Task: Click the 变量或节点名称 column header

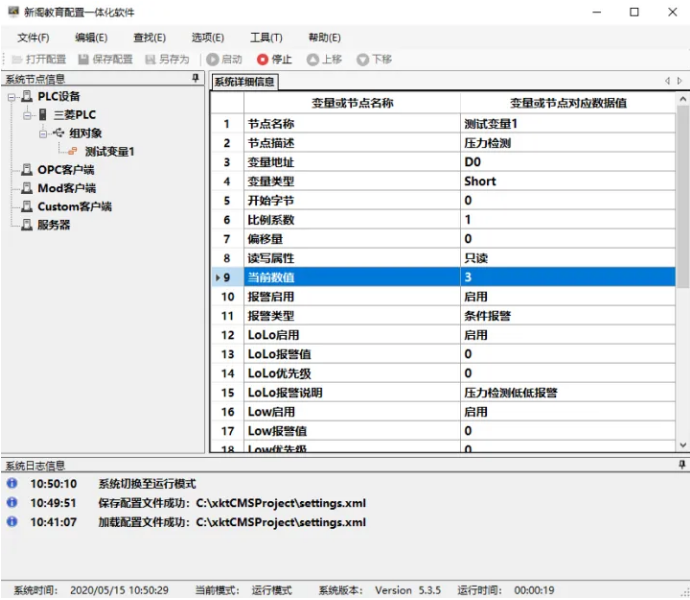Action: click(x=352, y=103)
